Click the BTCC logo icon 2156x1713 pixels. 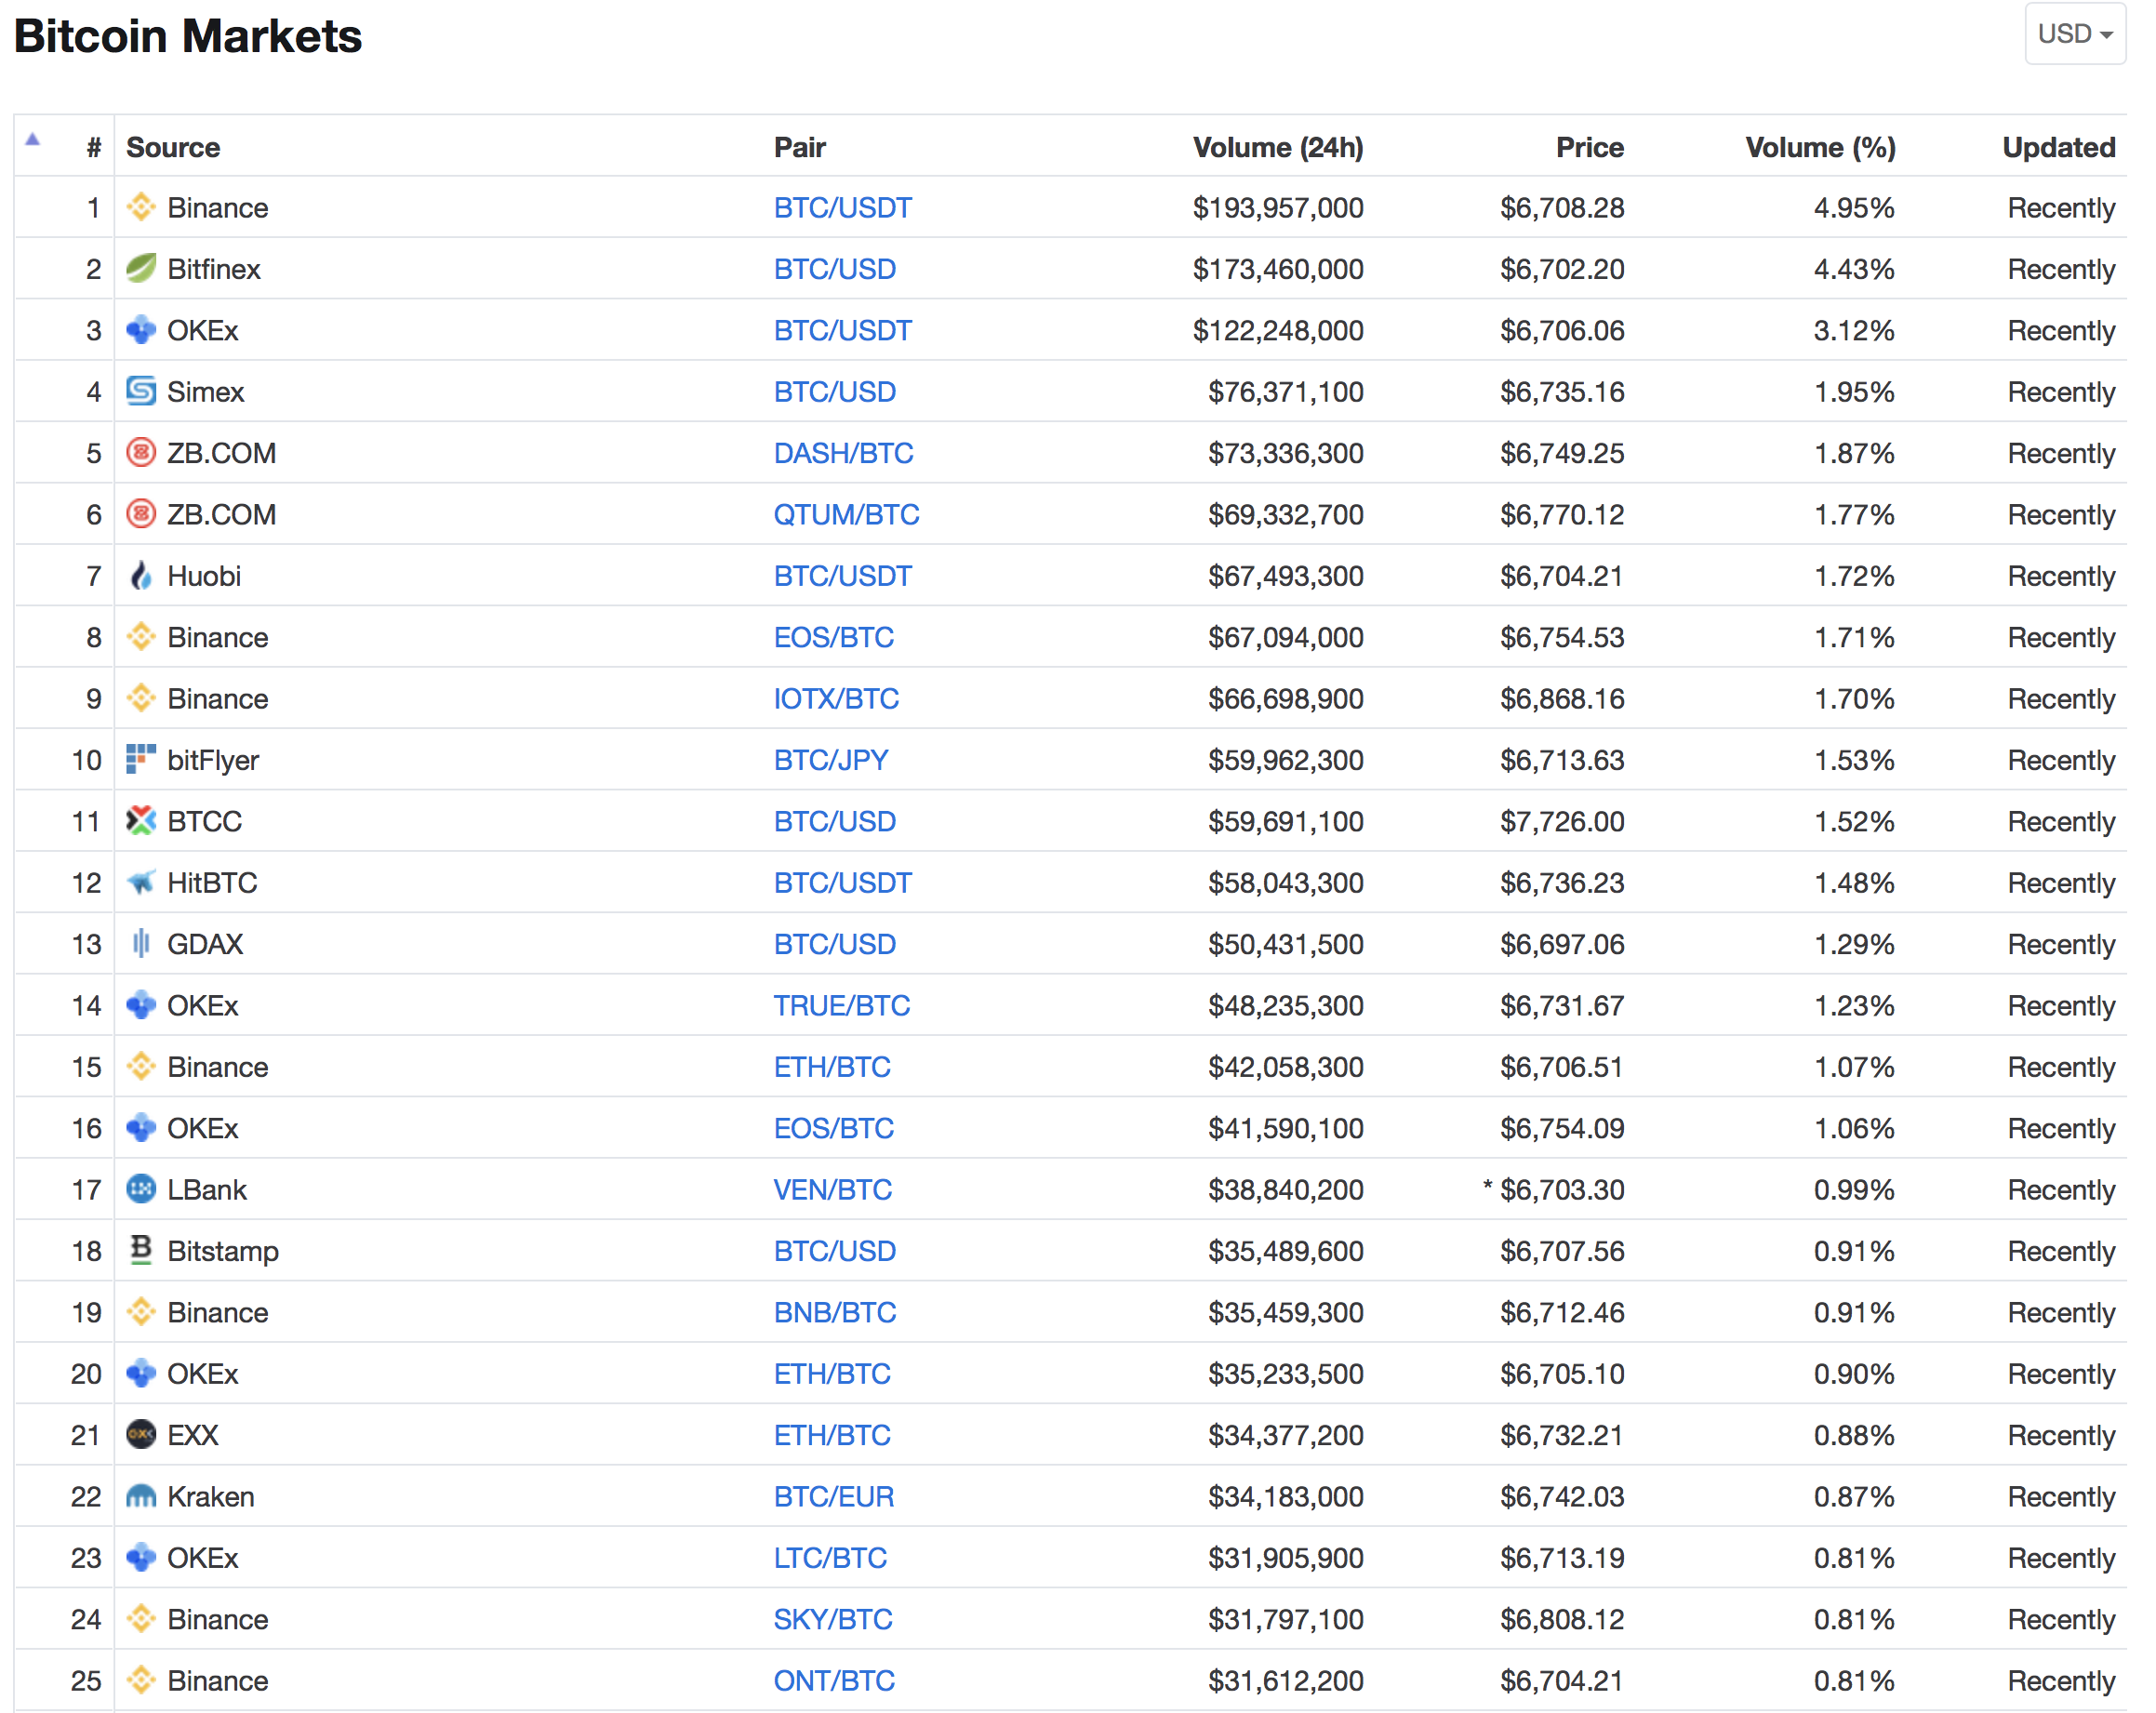(x=141, y=820)
